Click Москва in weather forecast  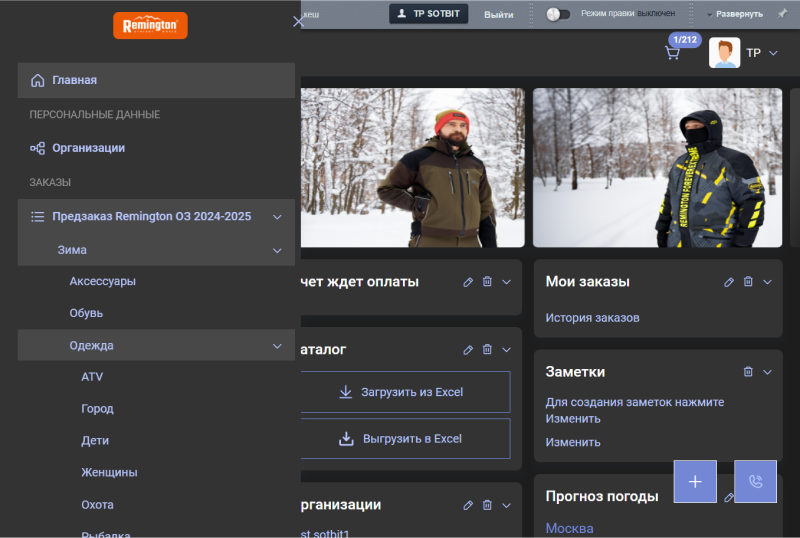click(569, 529)
